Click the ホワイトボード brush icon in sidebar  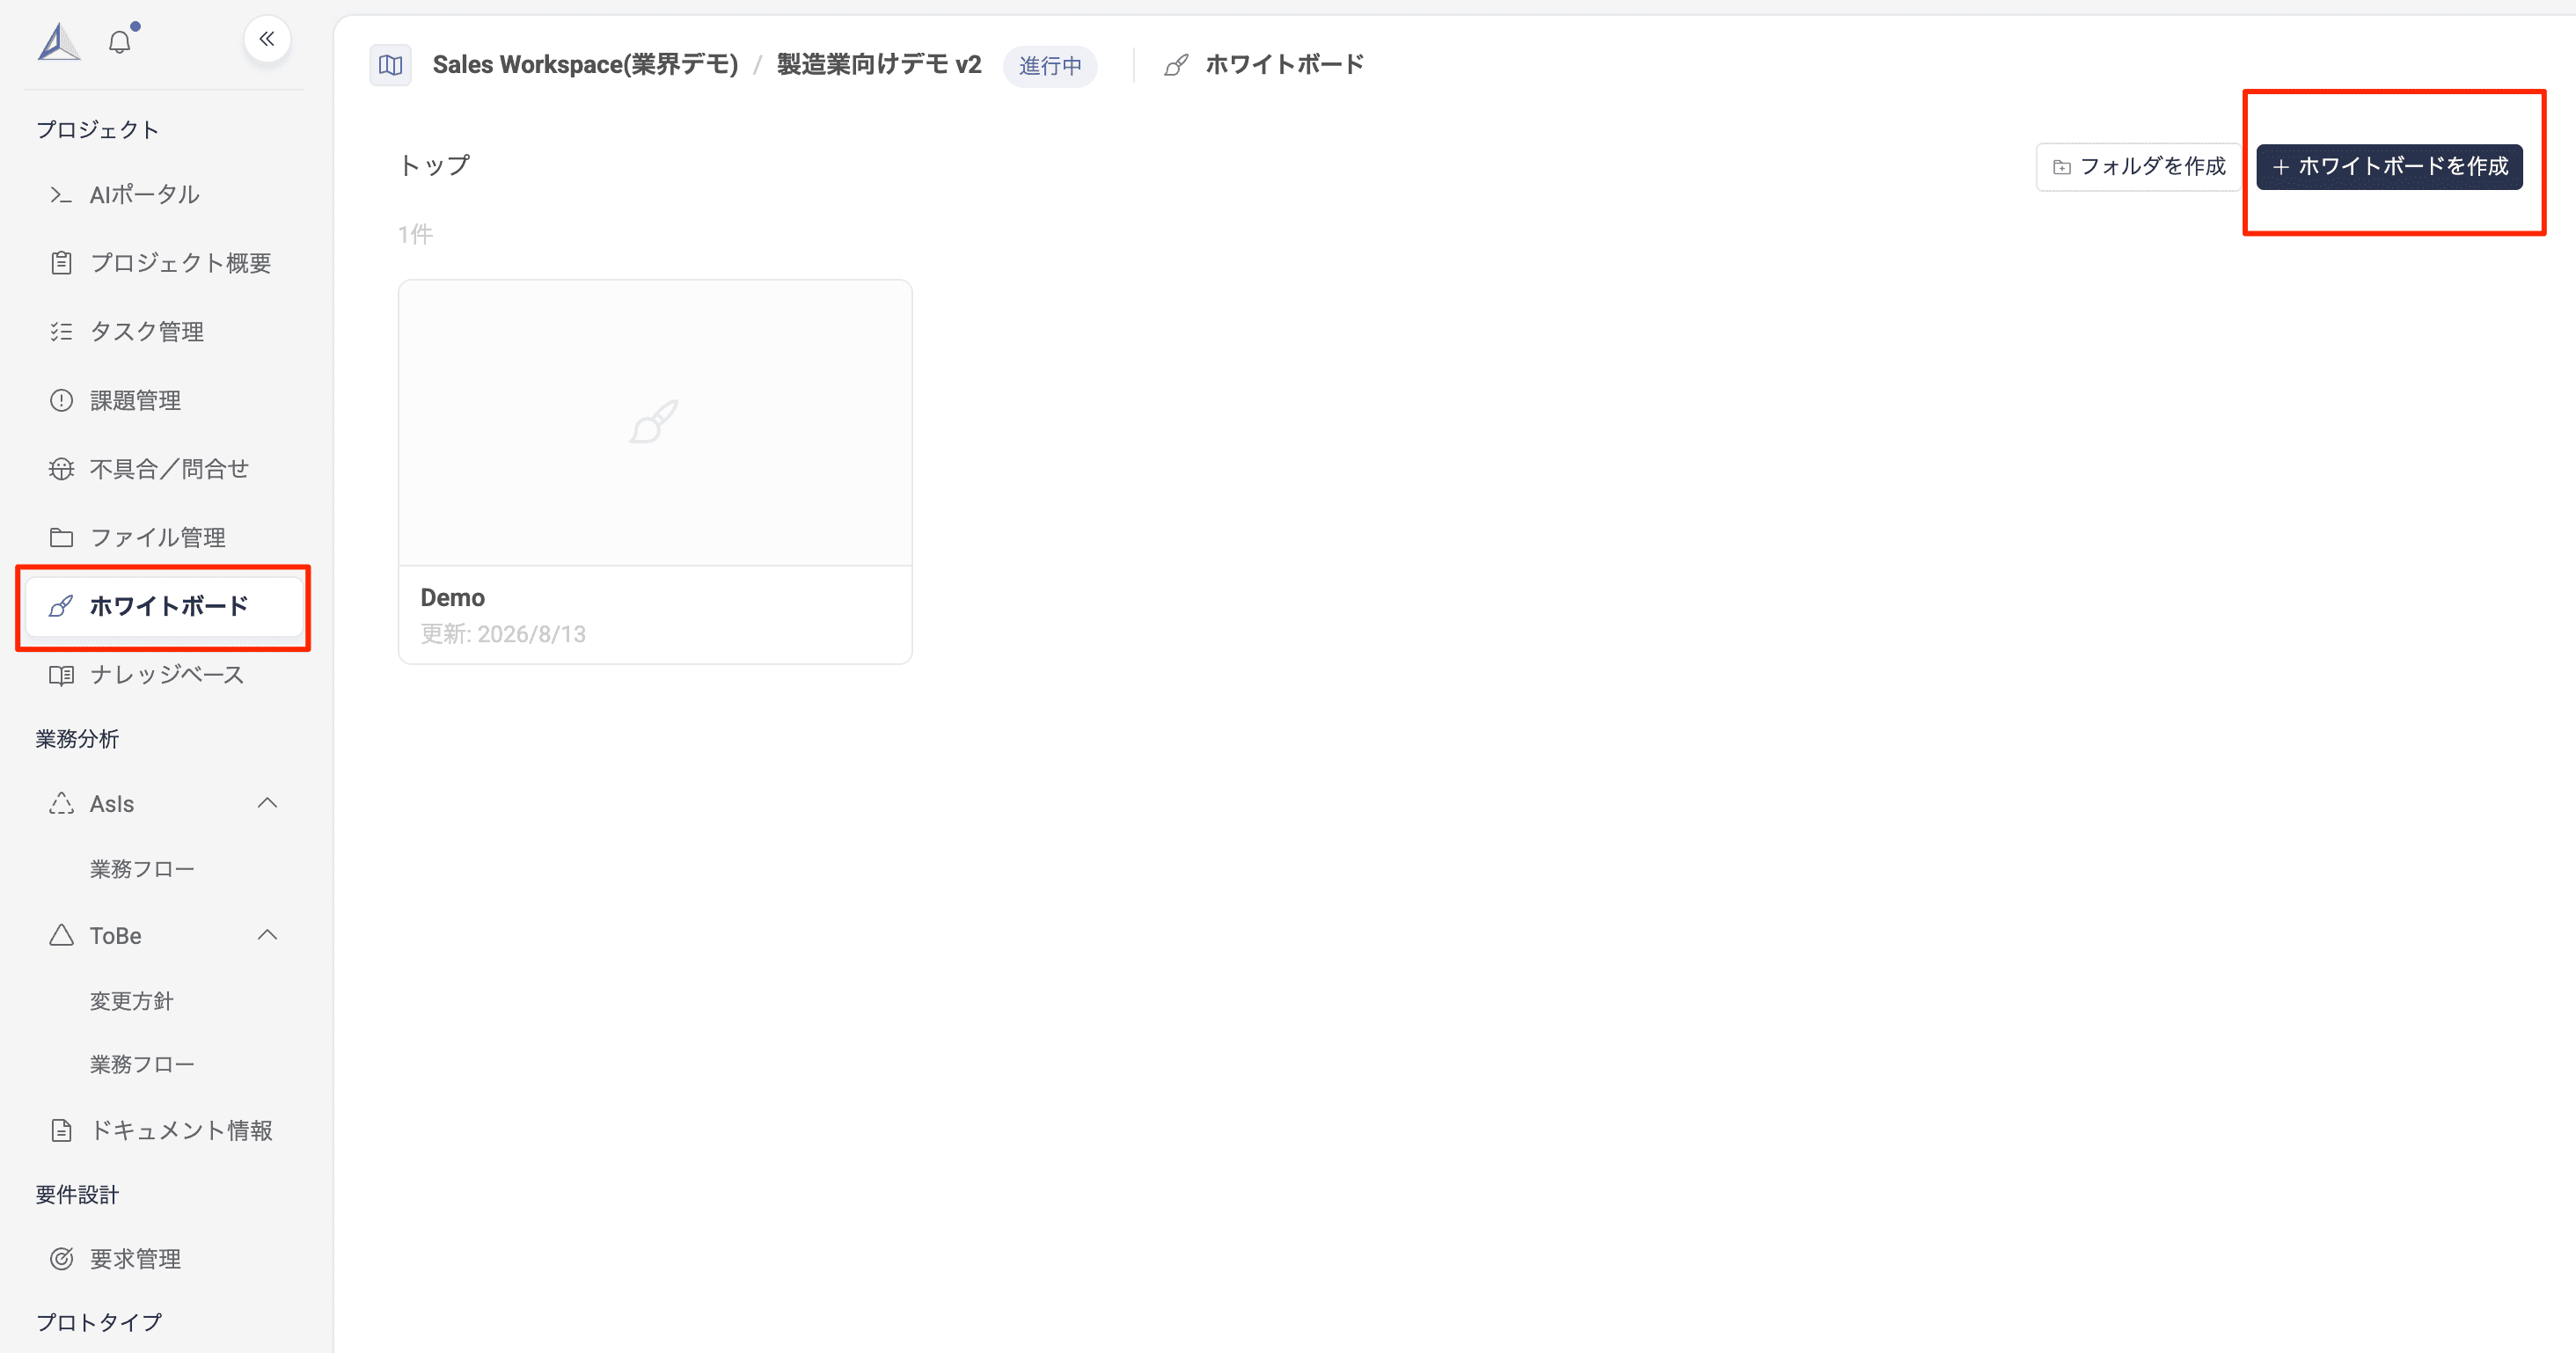click(x=61, y=606)
